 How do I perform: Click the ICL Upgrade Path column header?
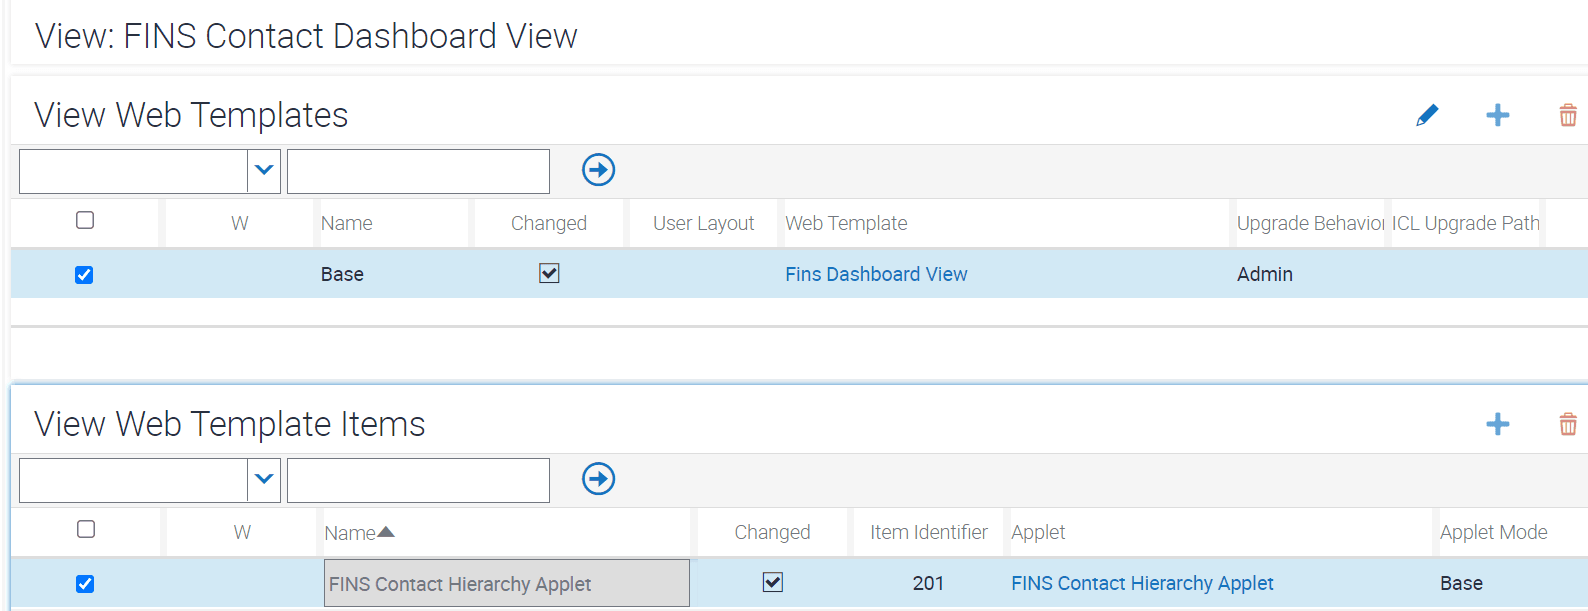(1466, 223)
